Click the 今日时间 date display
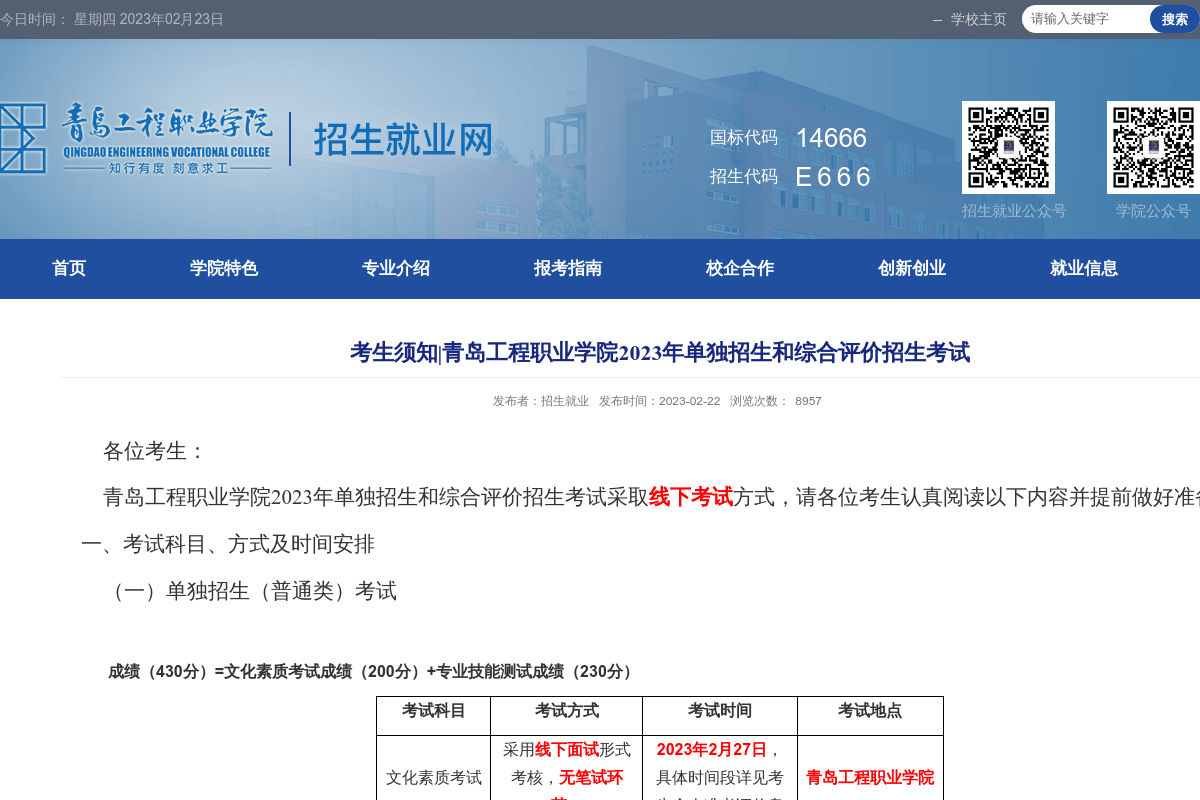Viewport: 1200px width, 800px height. pyautogui.click(x=112, y=19)
